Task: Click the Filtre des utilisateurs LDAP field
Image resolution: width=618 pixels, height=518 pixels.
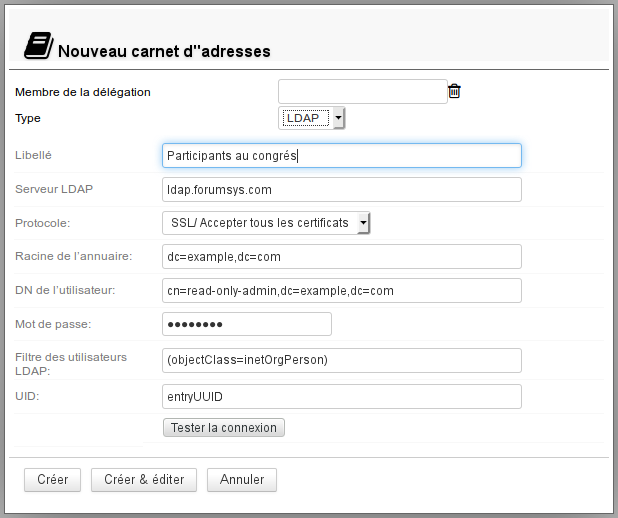Action: pyautogui.click(x=342, y=360)
